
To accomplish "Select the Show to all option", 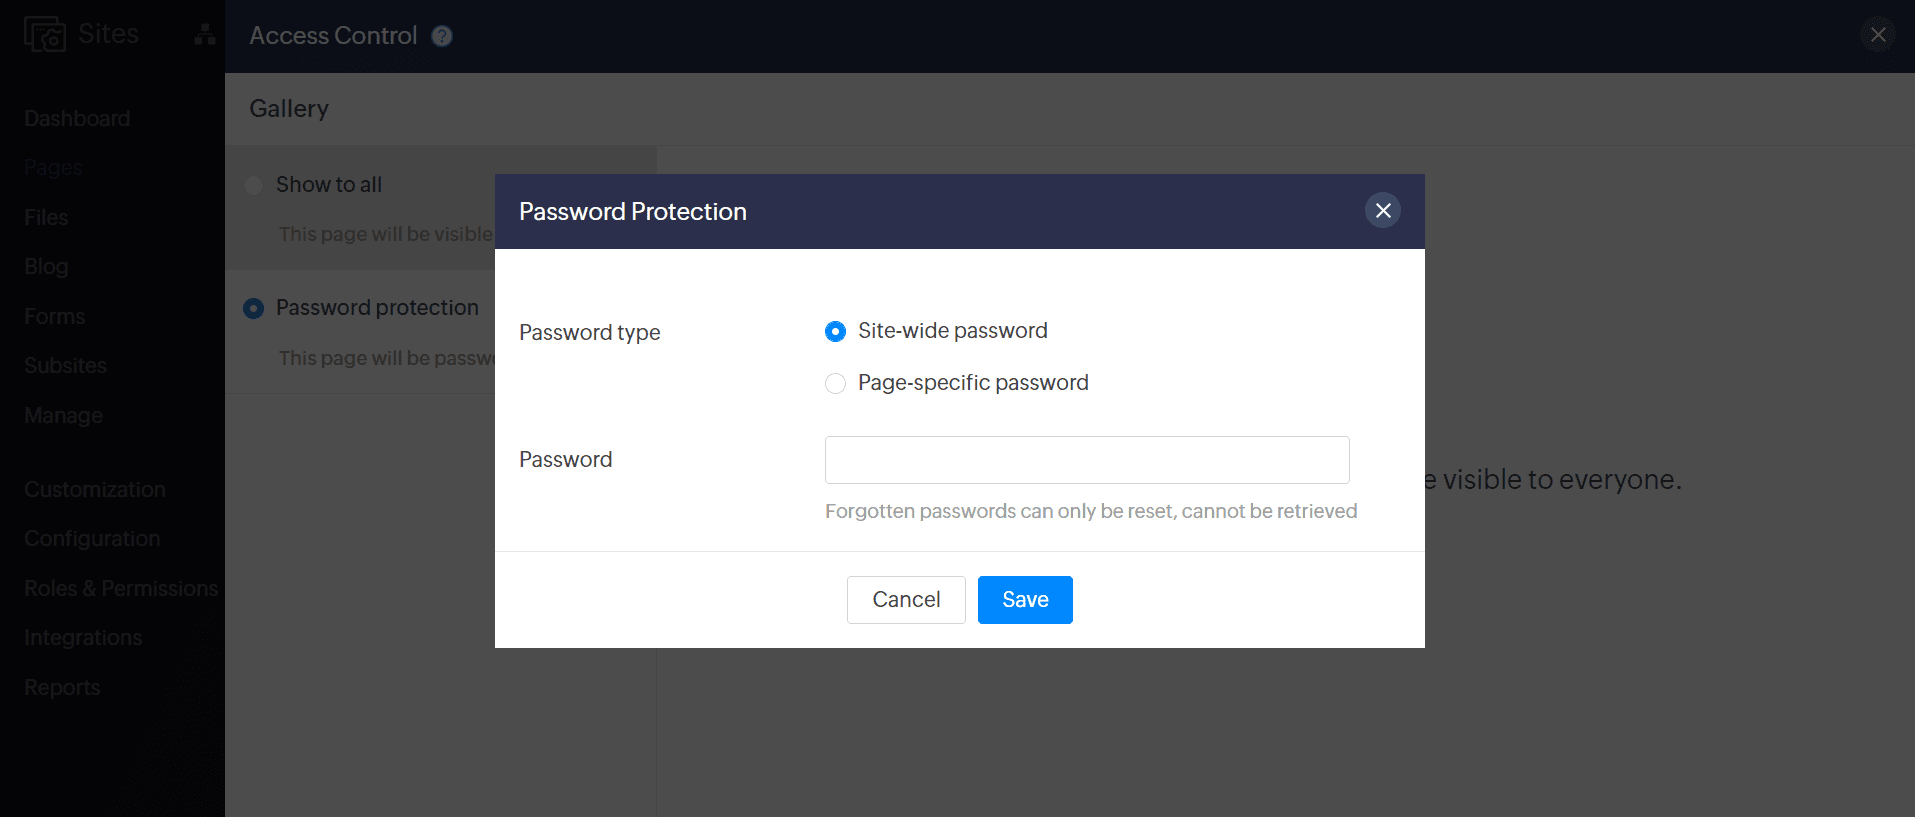I will click(x=254, y=185).
